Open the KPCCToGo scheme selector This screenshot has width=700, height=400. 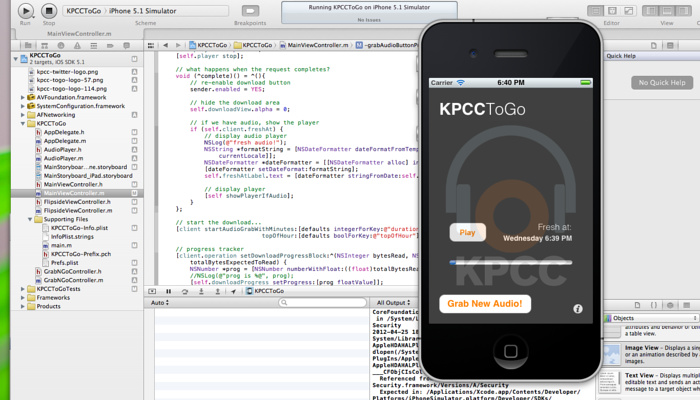click(x=83, y=11)
